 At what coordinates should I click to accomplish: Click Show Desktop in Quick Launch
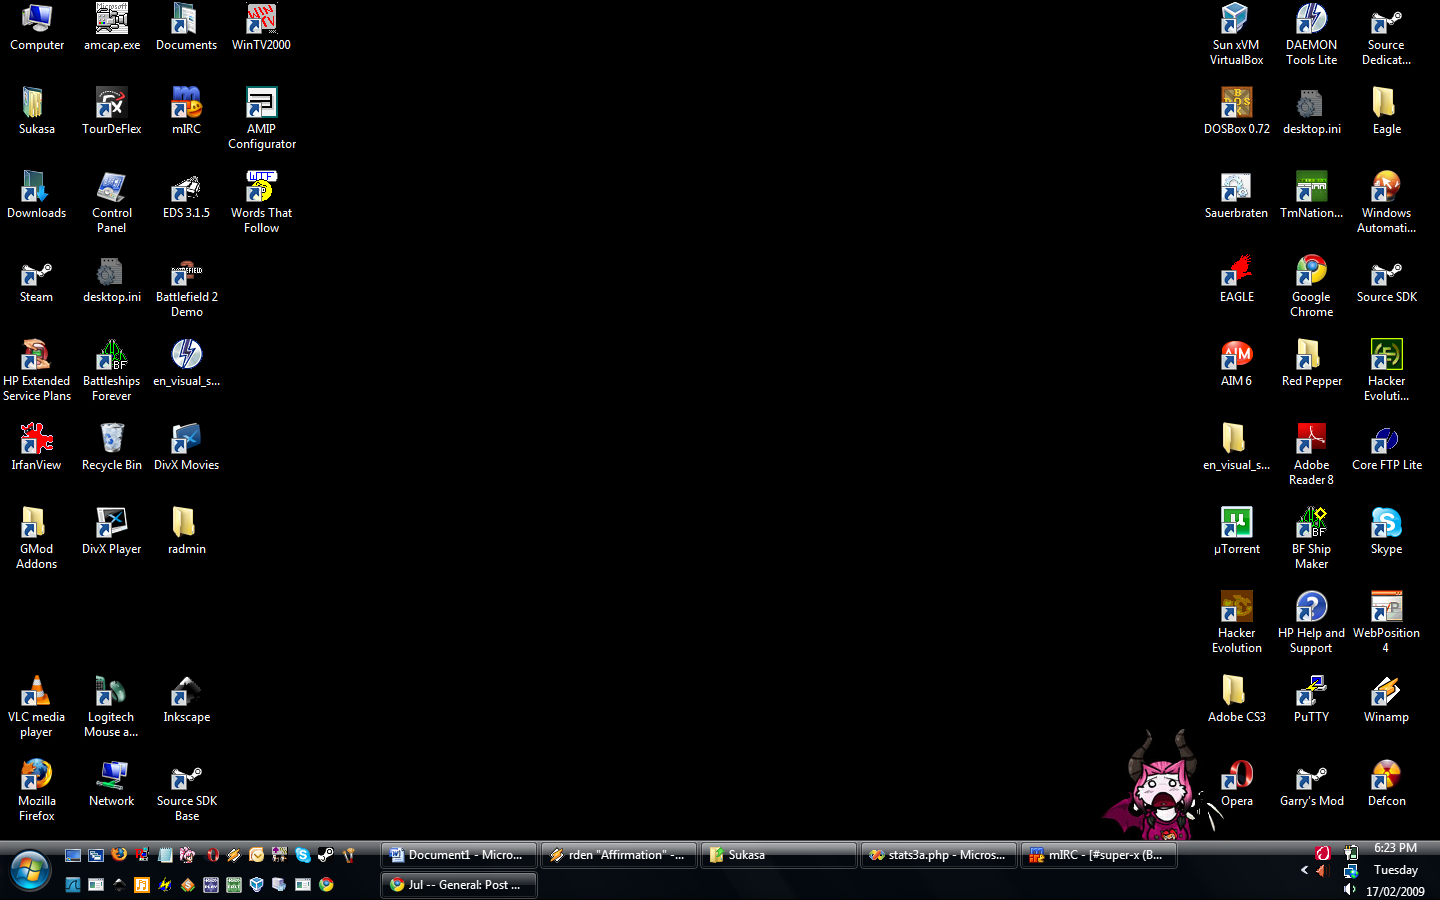73,855
